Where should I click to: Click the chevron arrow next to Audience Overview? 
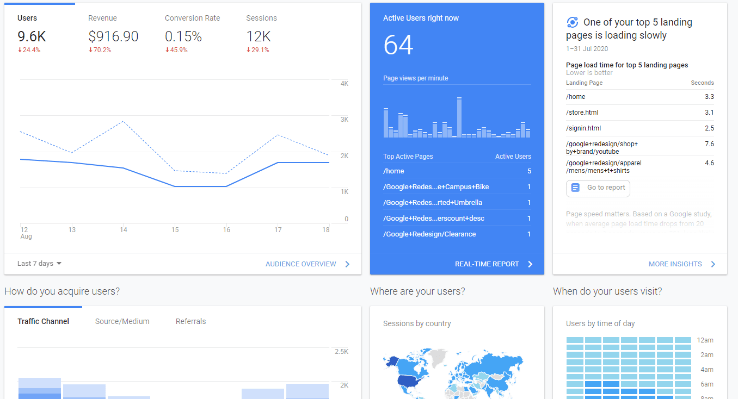point(347,264)
